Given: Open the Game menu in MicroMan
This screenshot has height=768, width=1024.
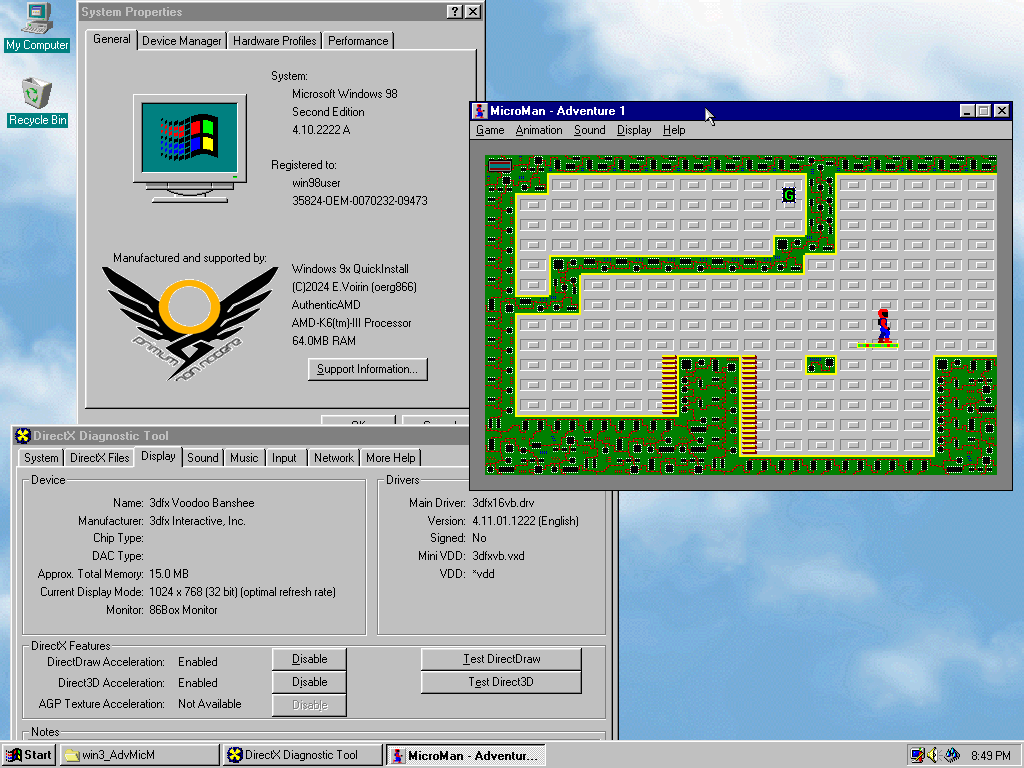Looking at the screenshot, I should pos(490,130).
